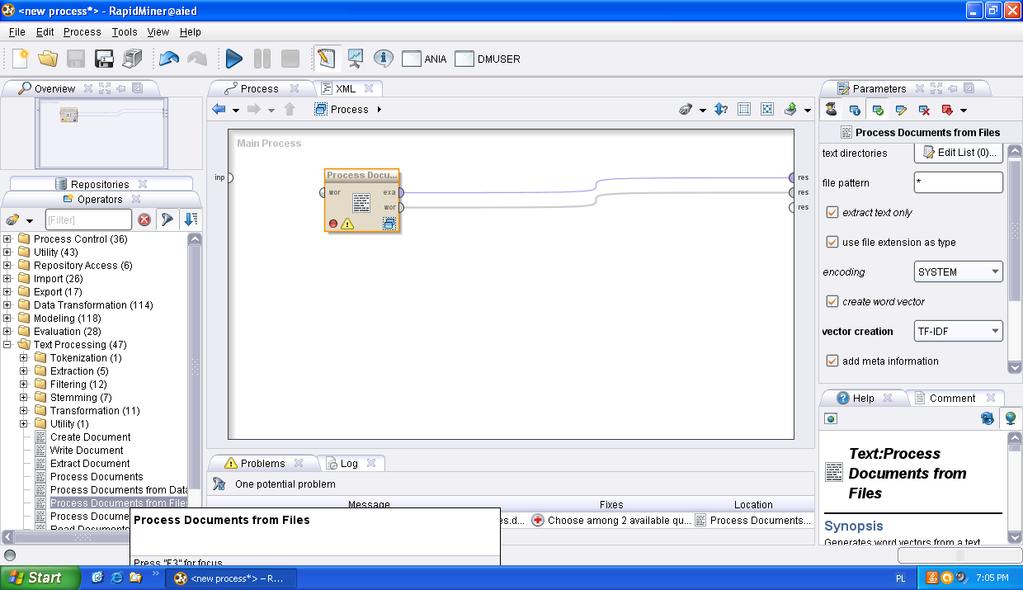The width and height of the screenshot is (1023, 590).
Task: Open the Tools menu
Action: [124, 32]
